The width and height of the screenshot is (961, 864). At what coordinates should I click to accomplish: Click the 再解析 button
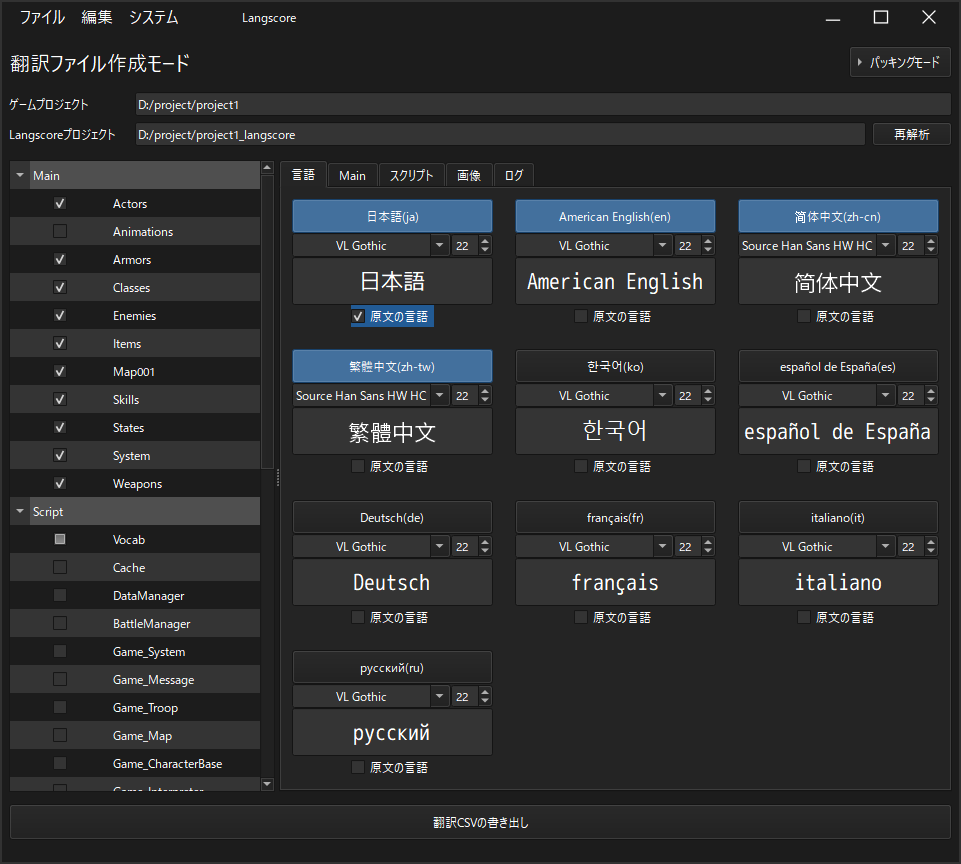click(x=911, y=134)
